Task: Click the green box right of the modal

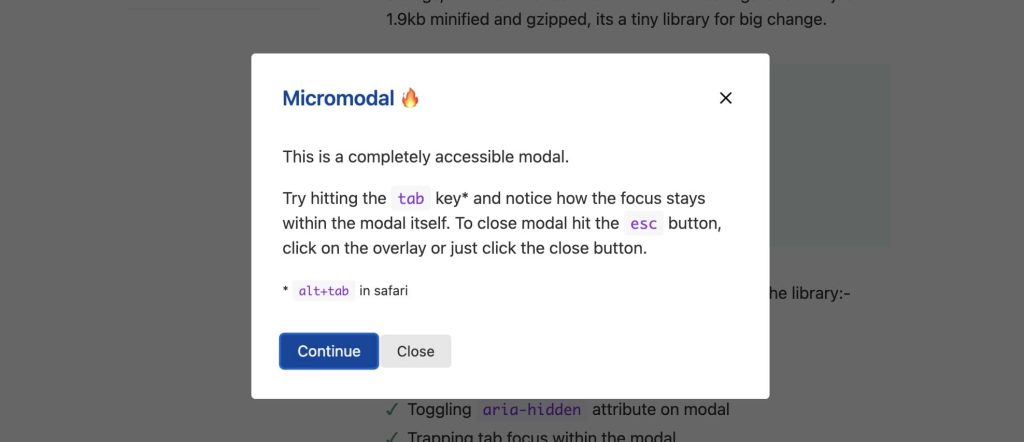Action: [x=829, y=150]
